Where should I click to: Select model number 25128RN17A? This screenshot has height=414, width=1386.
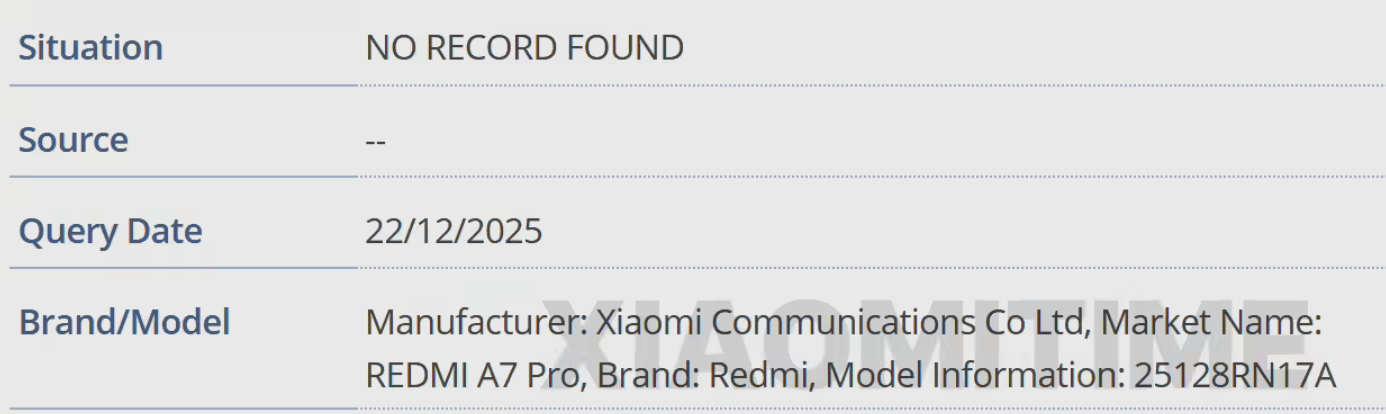[1234, 375]
